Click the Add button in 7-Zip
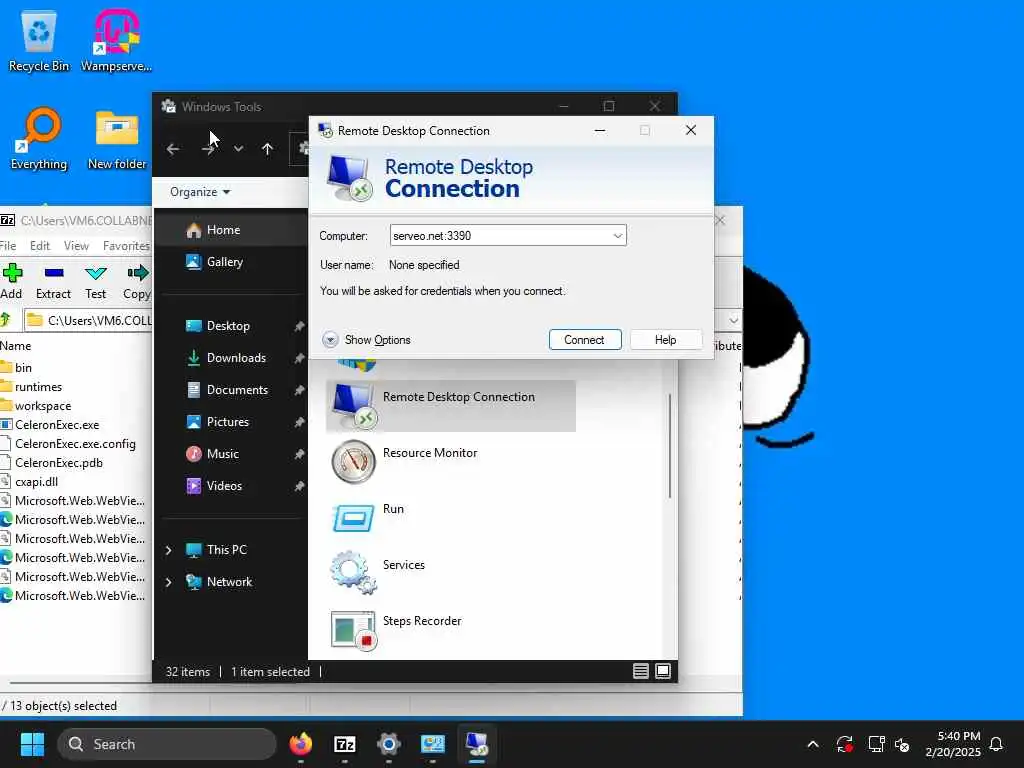 click(x=12, y=281)
